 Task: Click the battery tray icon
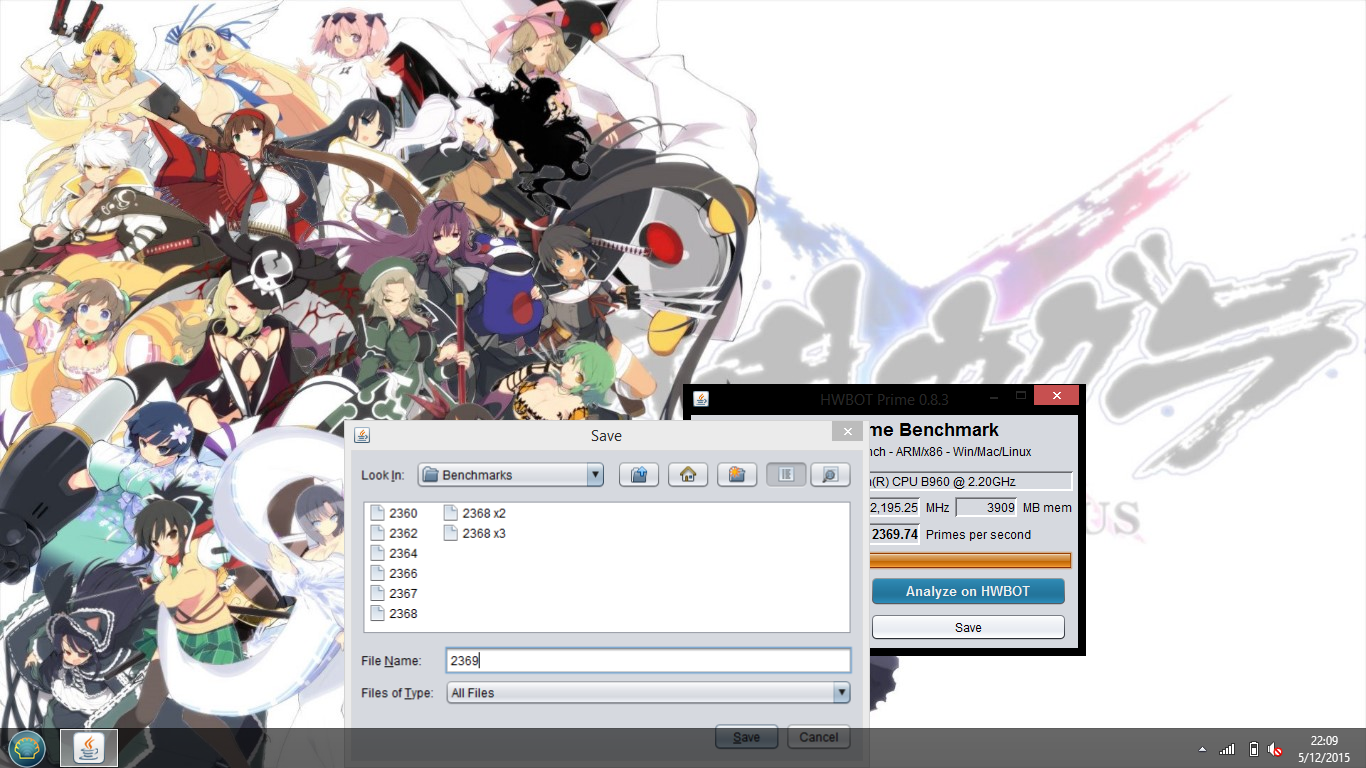[1253, 749]
